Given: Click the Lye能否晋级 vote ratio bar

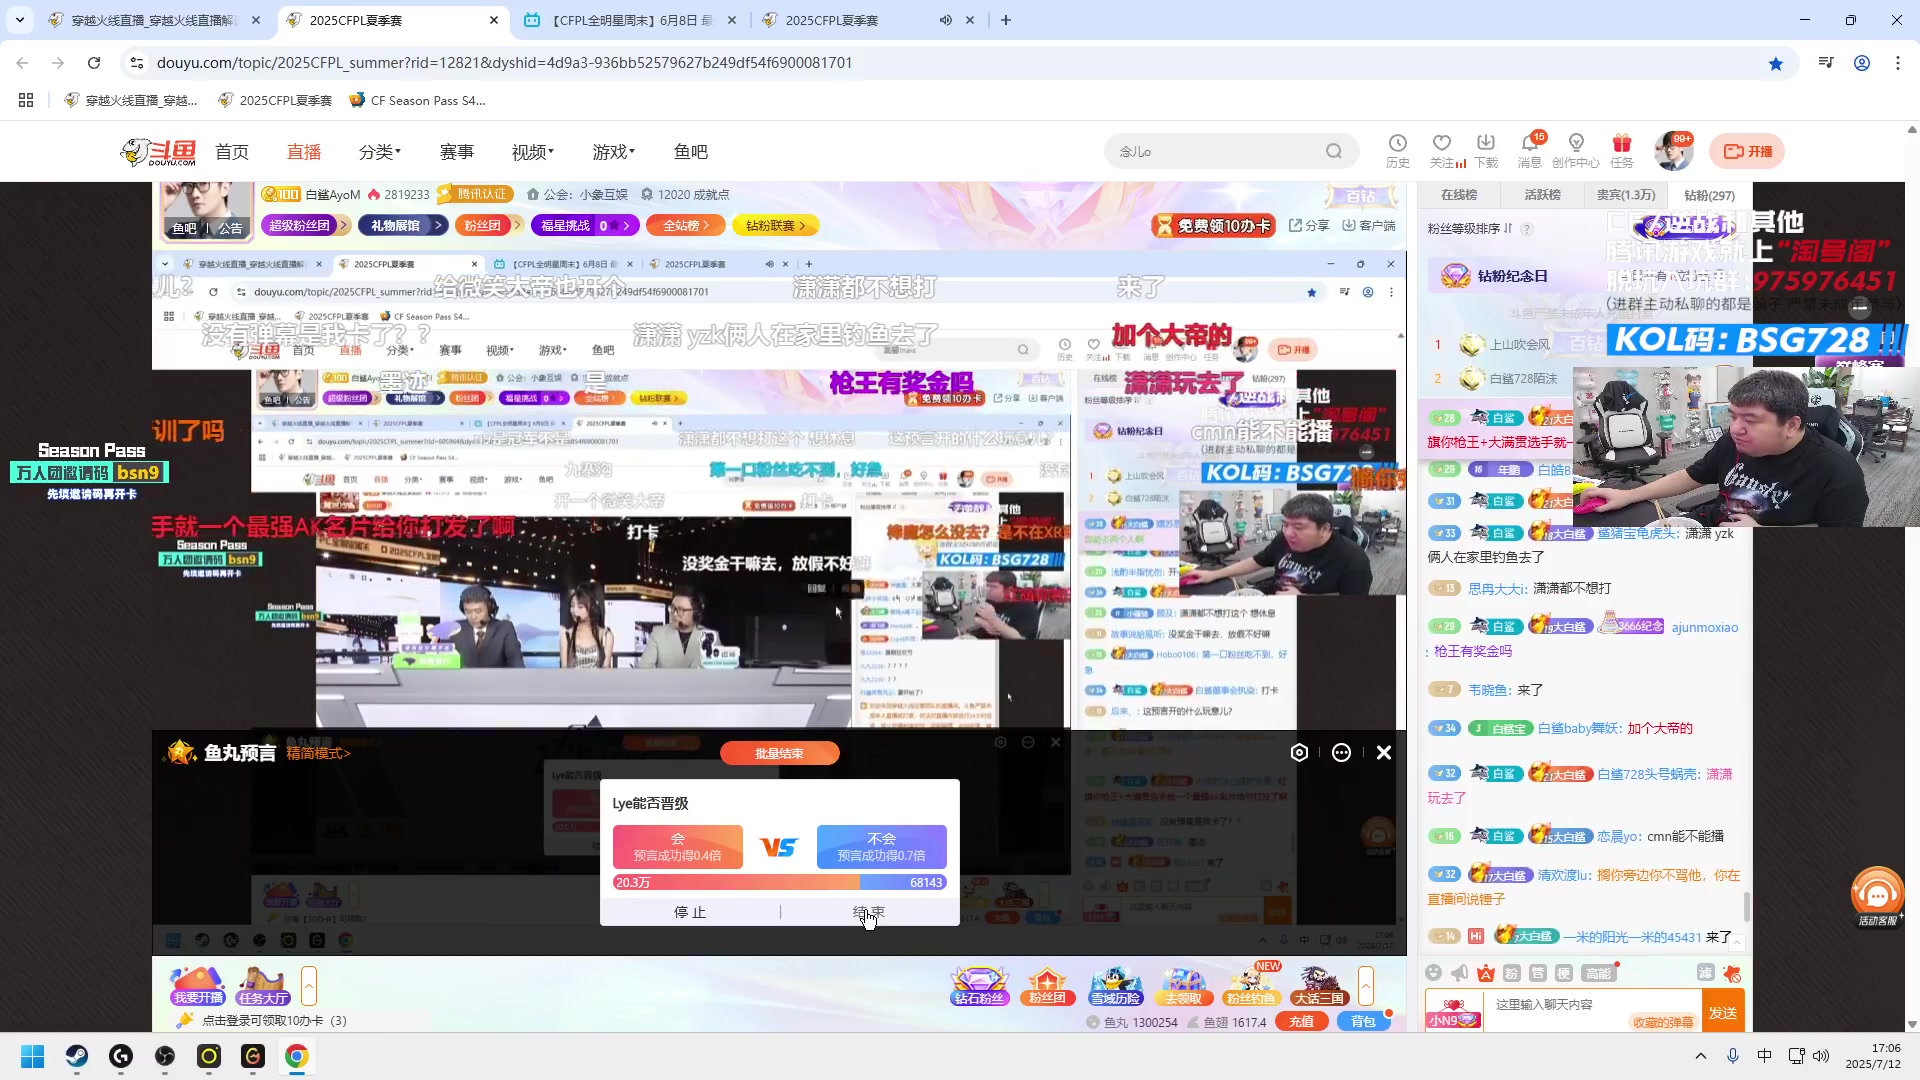Looking at the screenshot, I should 779,882.
